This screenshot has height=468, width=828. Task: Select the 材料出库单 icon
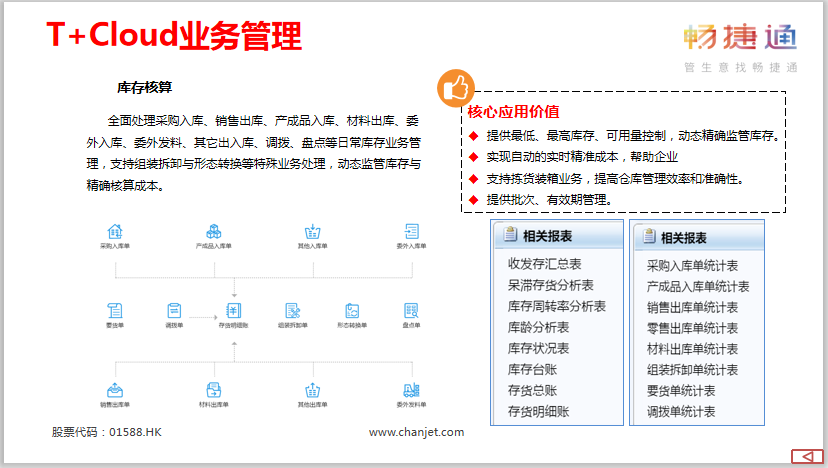click(214, 390)
